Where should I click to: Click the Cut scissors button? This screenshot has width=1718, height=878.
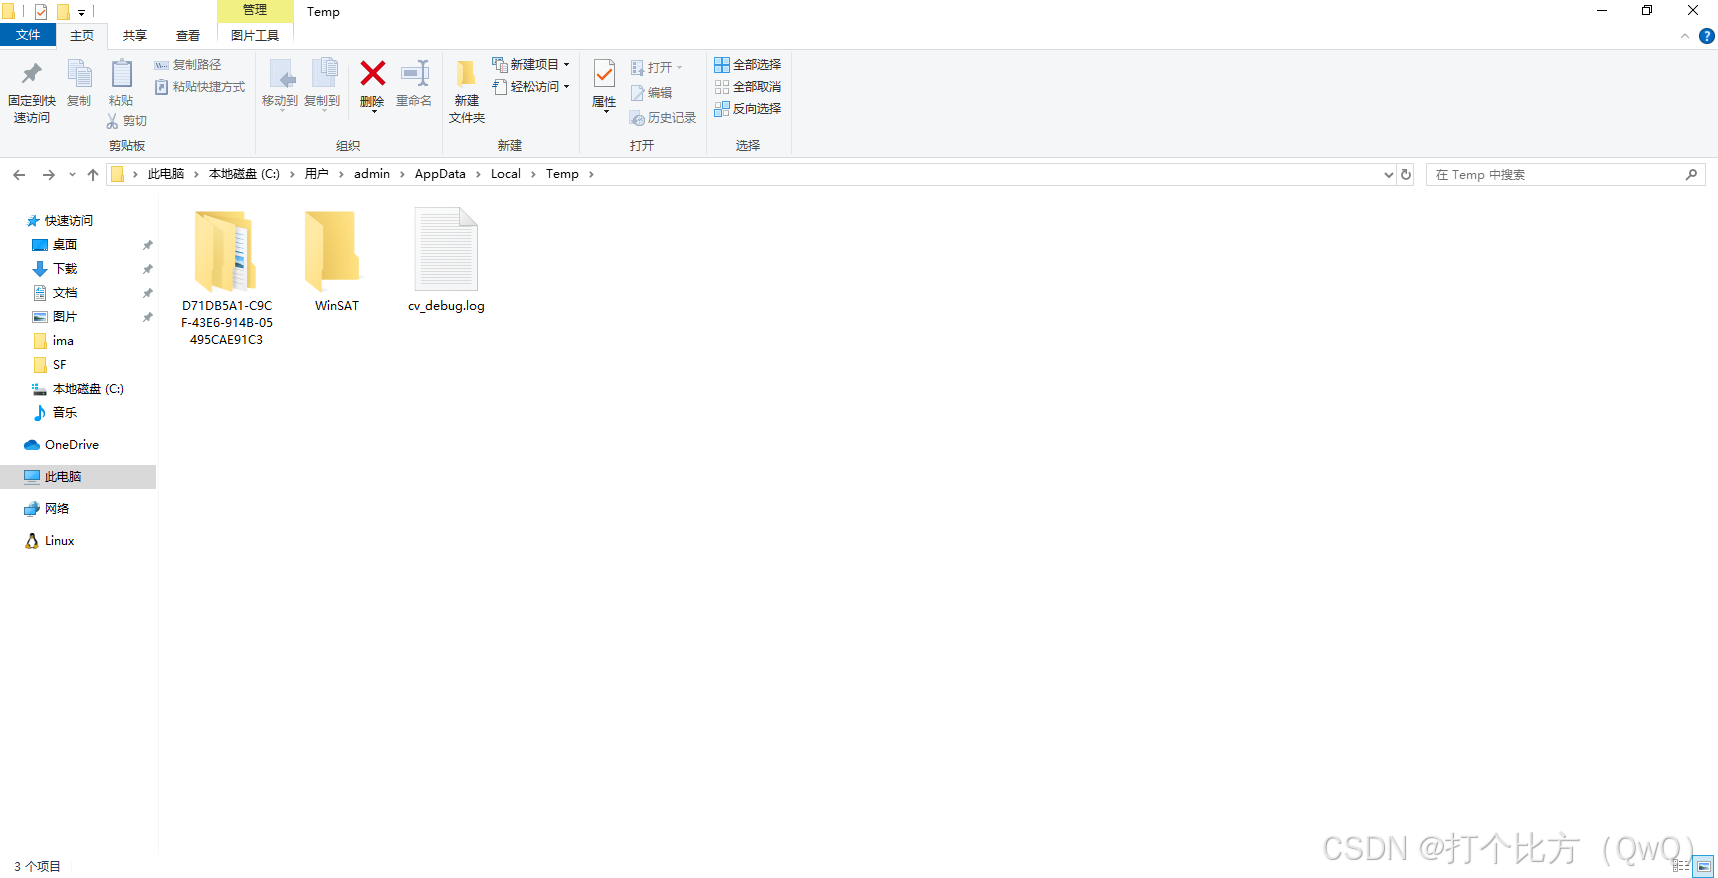coord(127,121)
